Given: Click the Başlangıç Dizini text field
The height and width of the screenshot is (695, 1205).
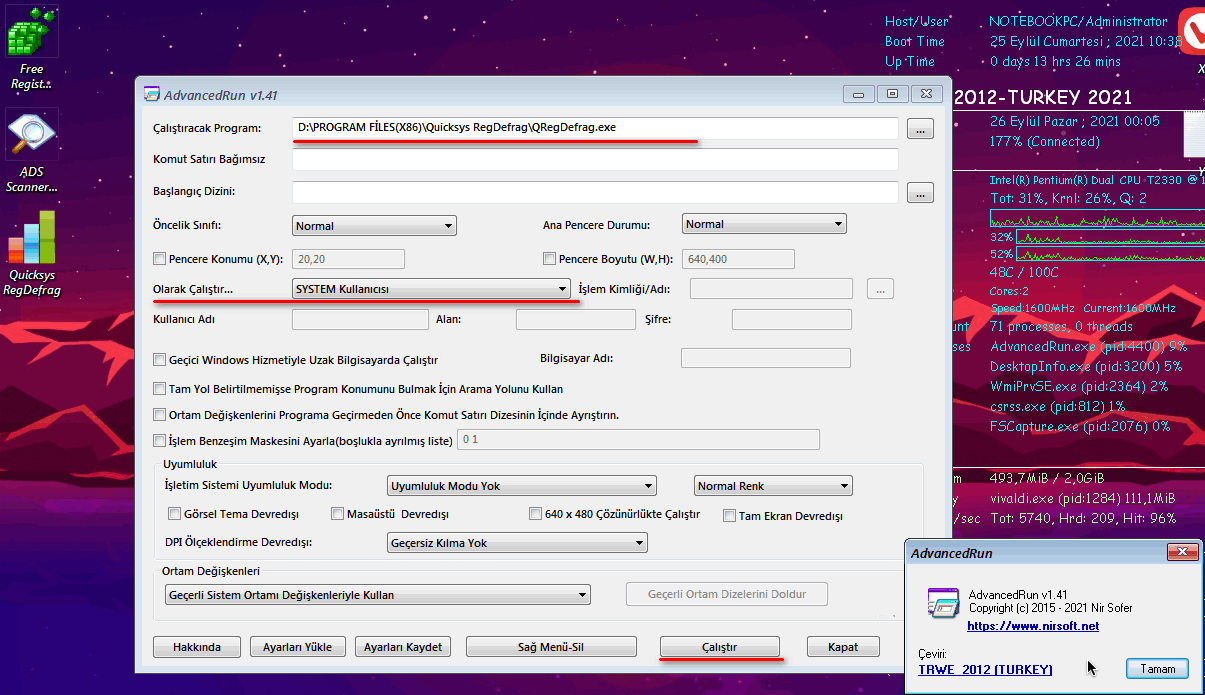Looking at the screenshot, I should pyautogui.click(x=595, y=192).
